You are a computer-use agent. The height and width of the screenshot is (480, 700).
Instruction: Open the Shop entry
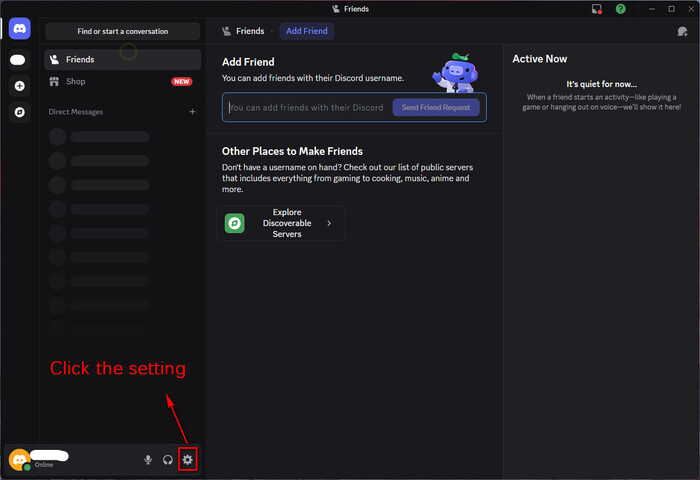click(123, 81)
